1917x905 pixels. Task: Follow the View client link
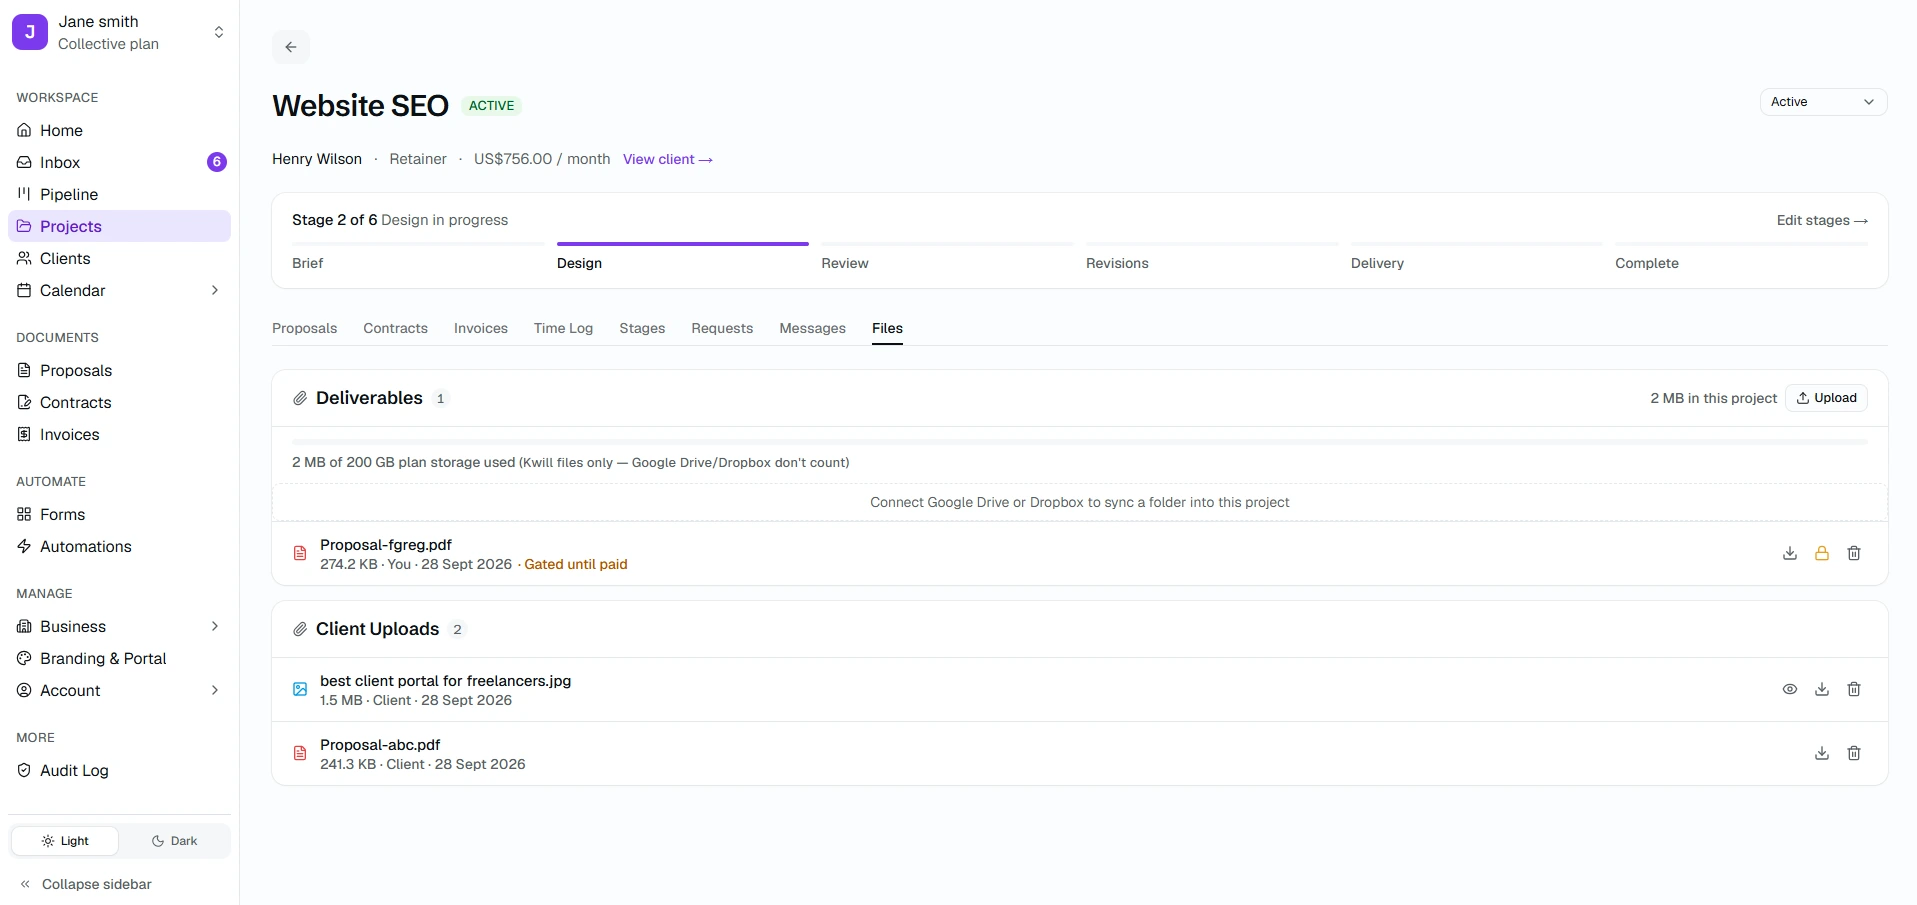click(x=668, y=159)
